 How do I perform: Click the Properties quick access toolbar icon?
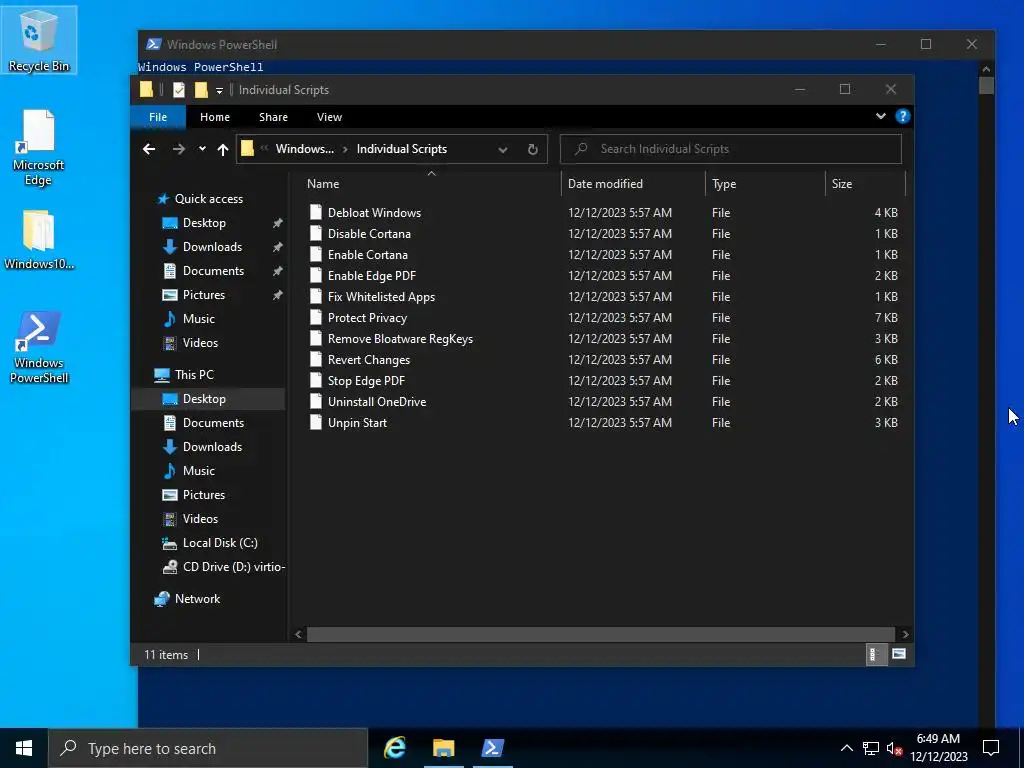179,90
